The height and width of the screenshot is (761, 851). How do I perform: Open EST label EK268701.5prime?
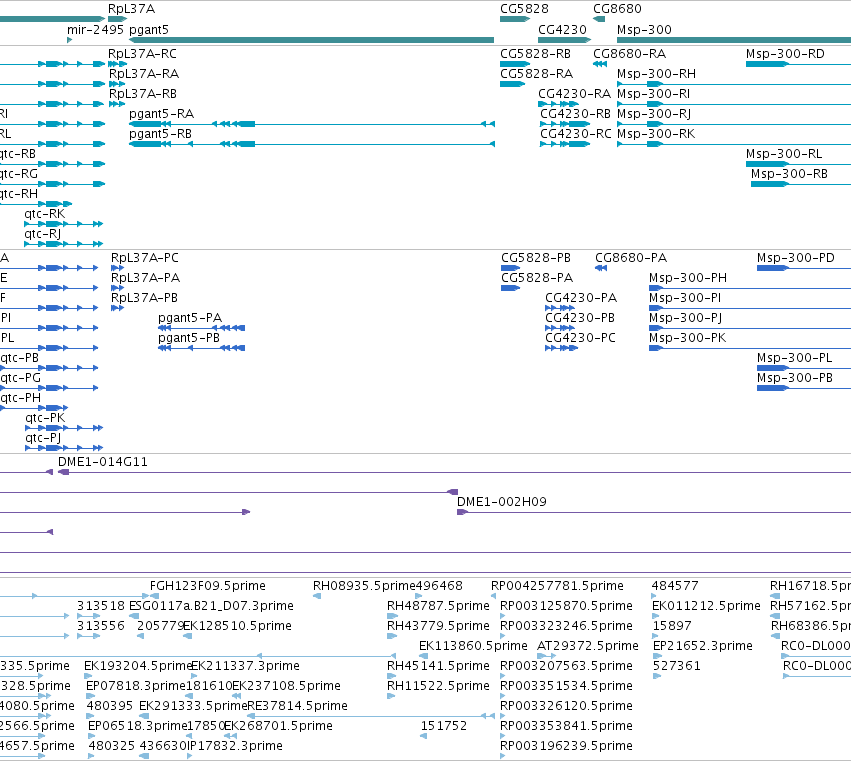point(278,726)
